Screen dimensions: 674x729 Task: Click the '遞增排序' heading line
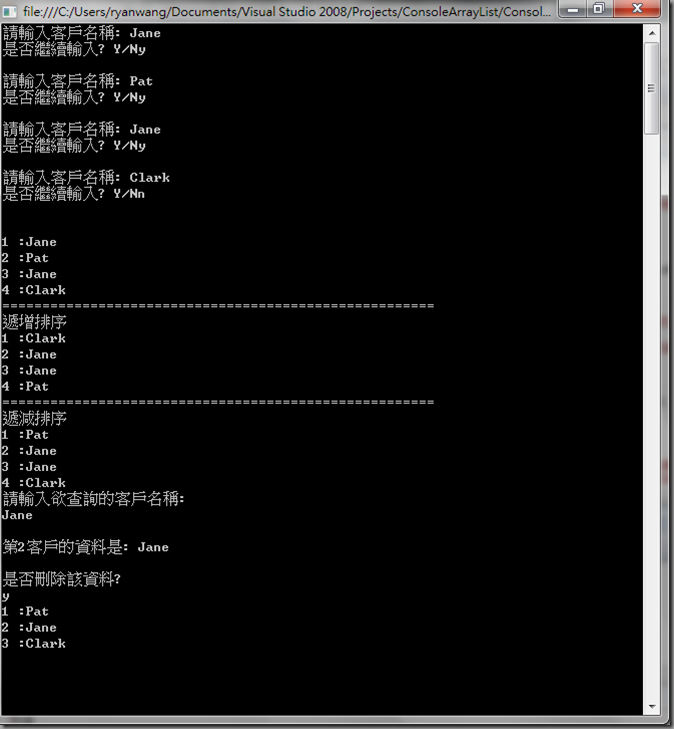(x=34, y=322)
